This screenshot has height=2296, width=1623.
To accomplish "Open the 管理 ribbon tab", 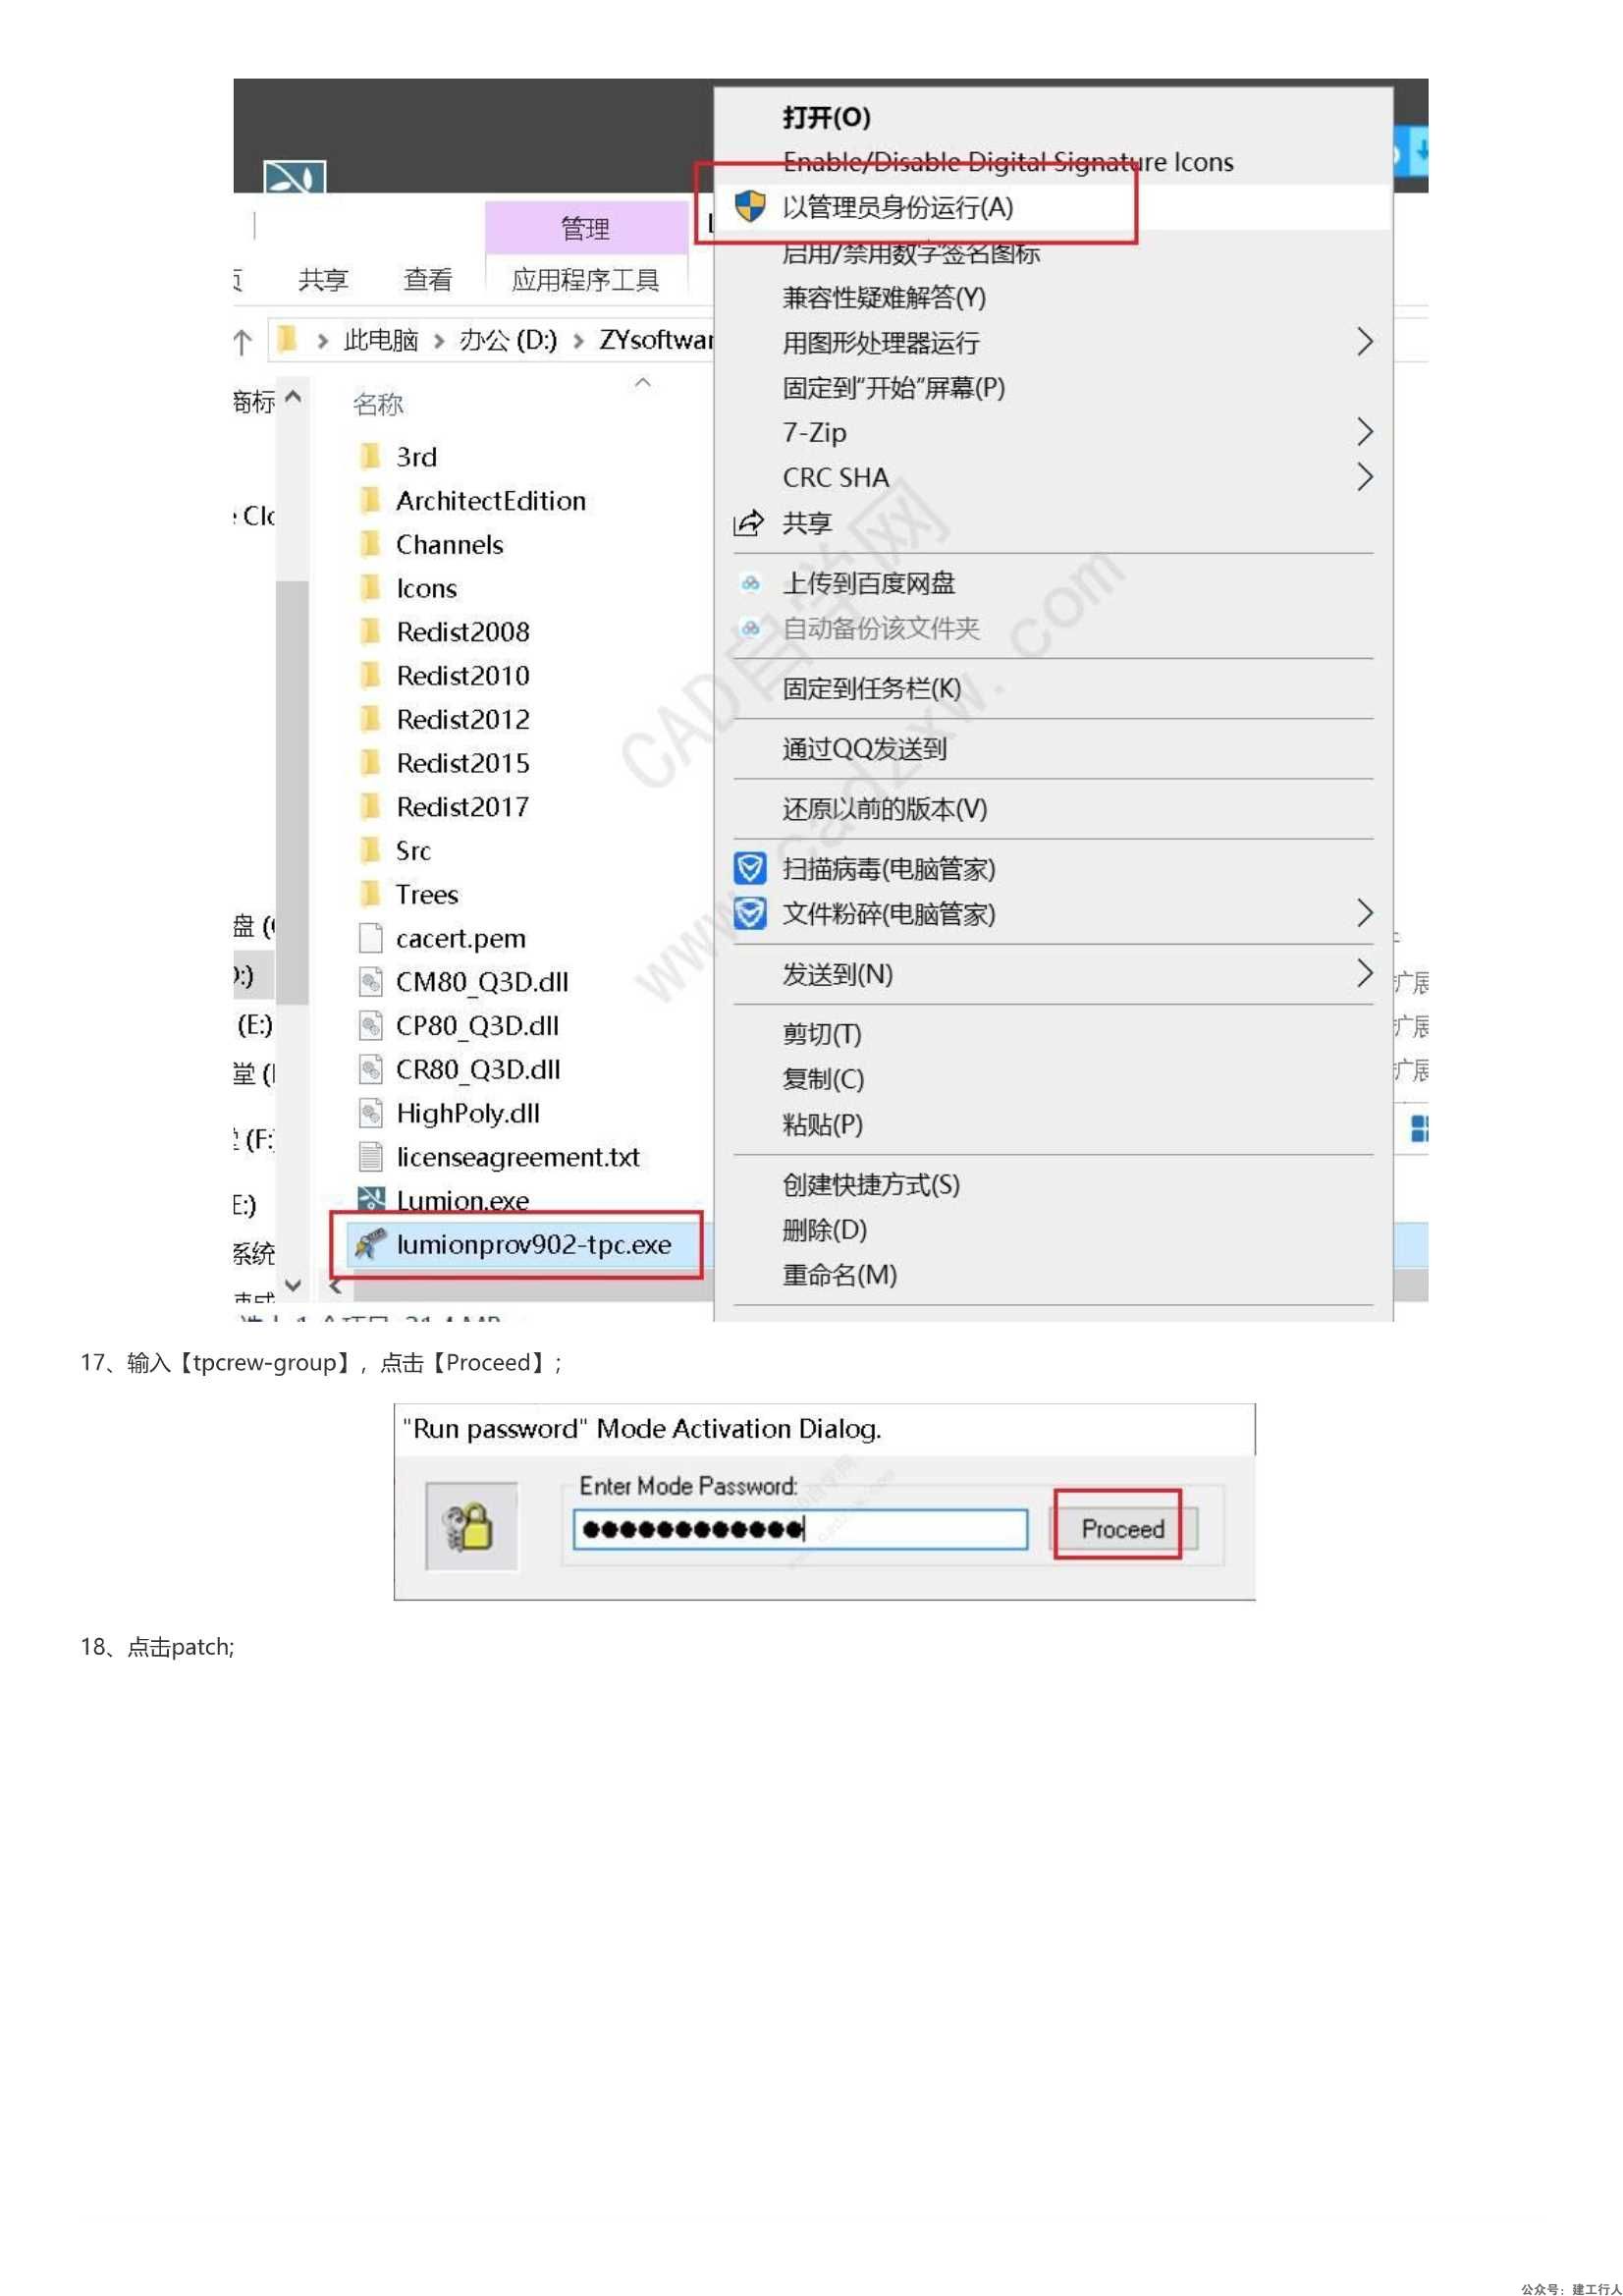I will click(x=585, y=228).
